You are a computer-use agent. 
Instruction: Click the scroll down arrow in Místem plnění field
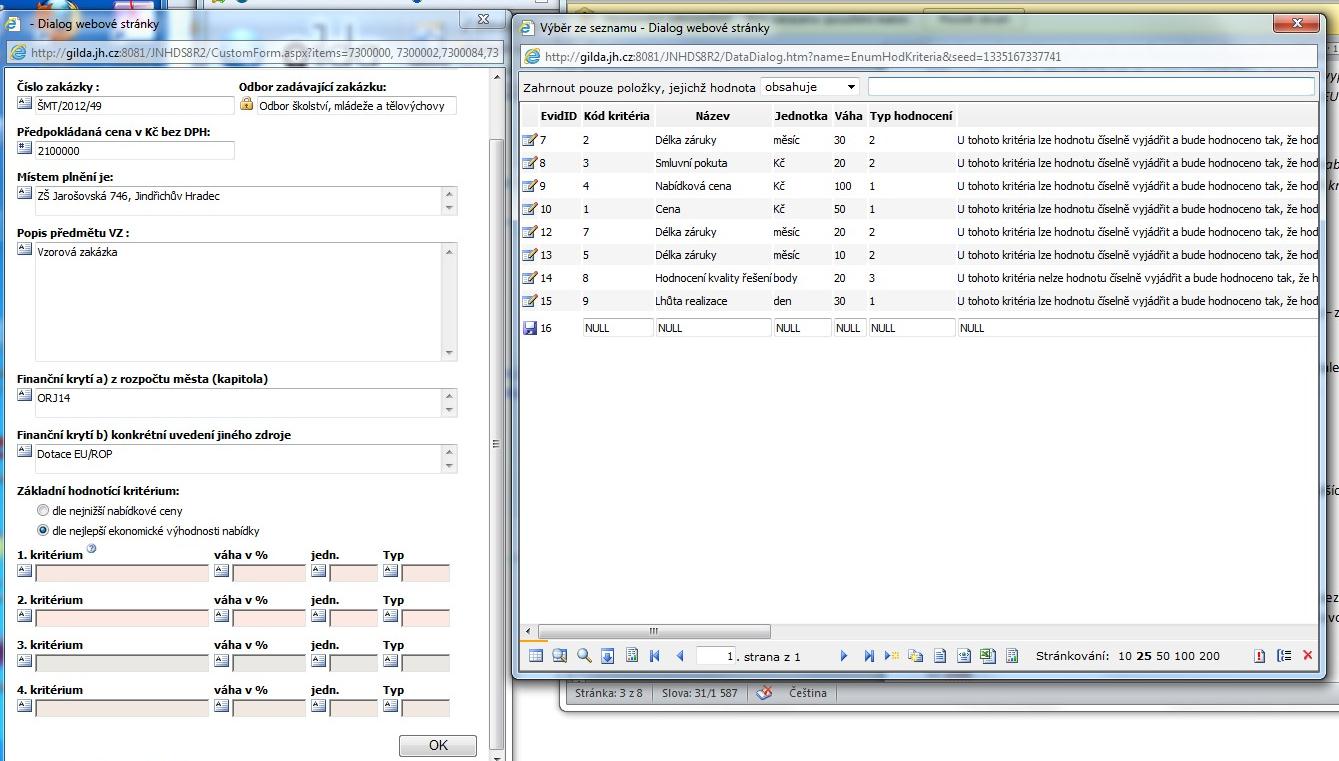[450, 208]
